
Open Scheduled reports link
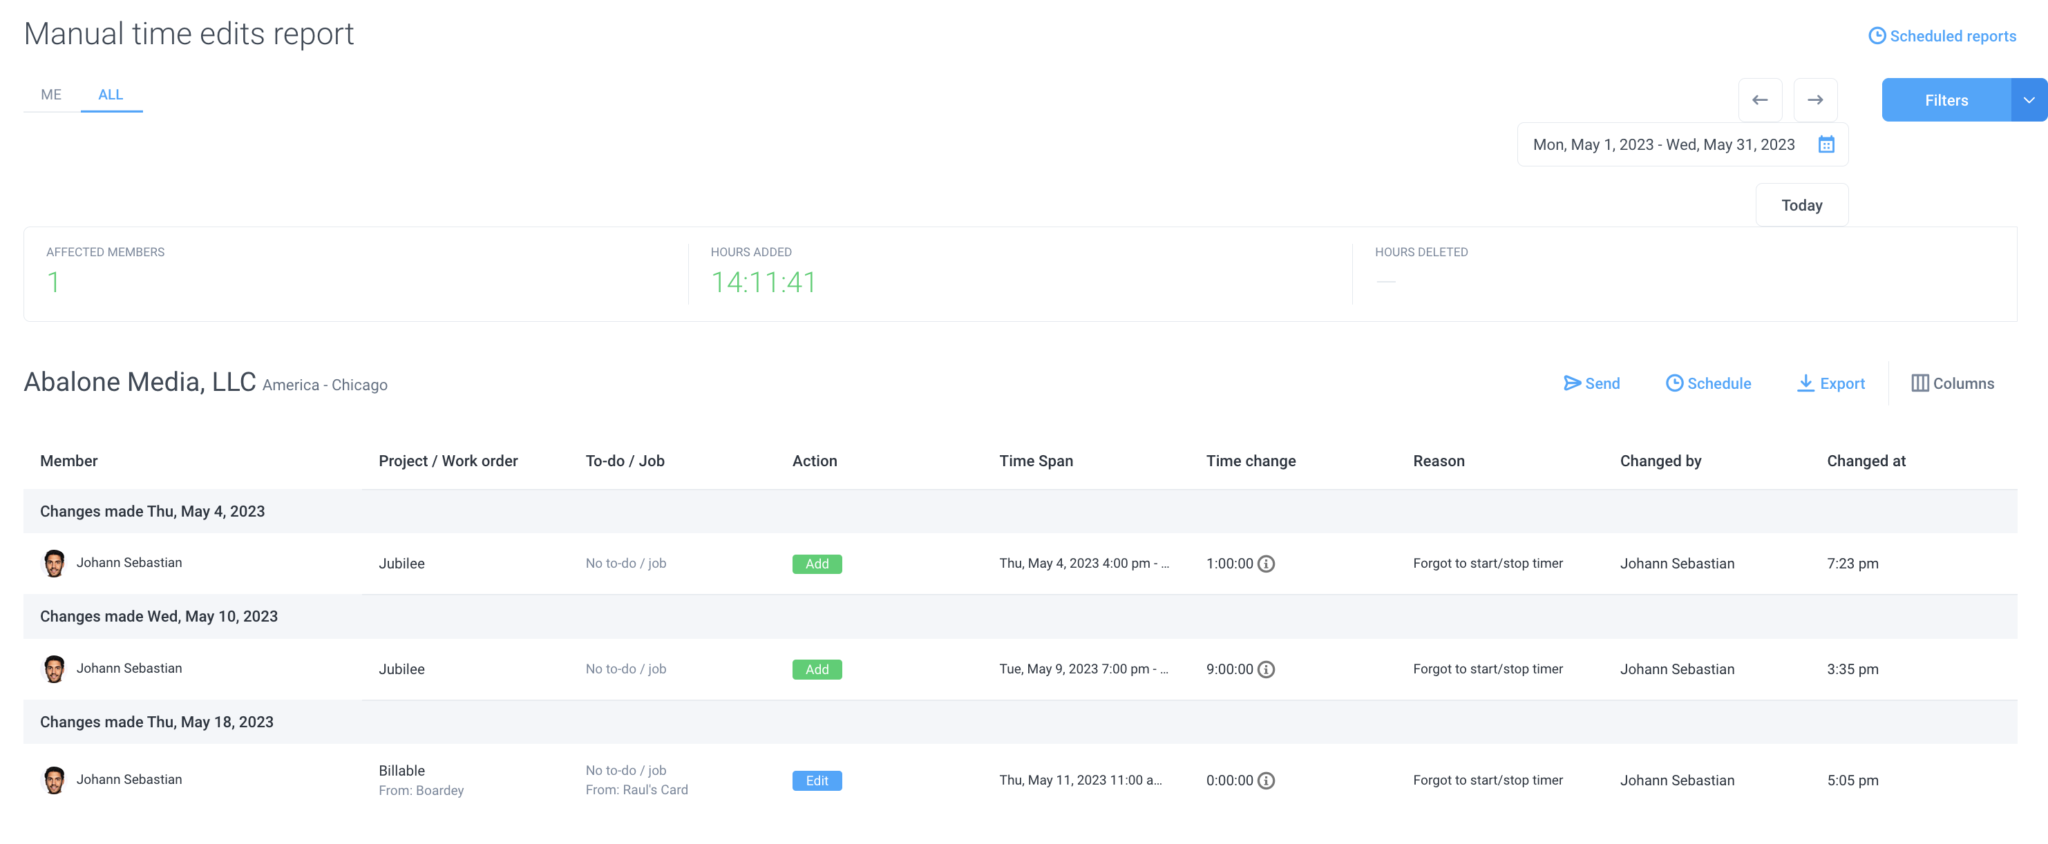tap(1942, 36)
